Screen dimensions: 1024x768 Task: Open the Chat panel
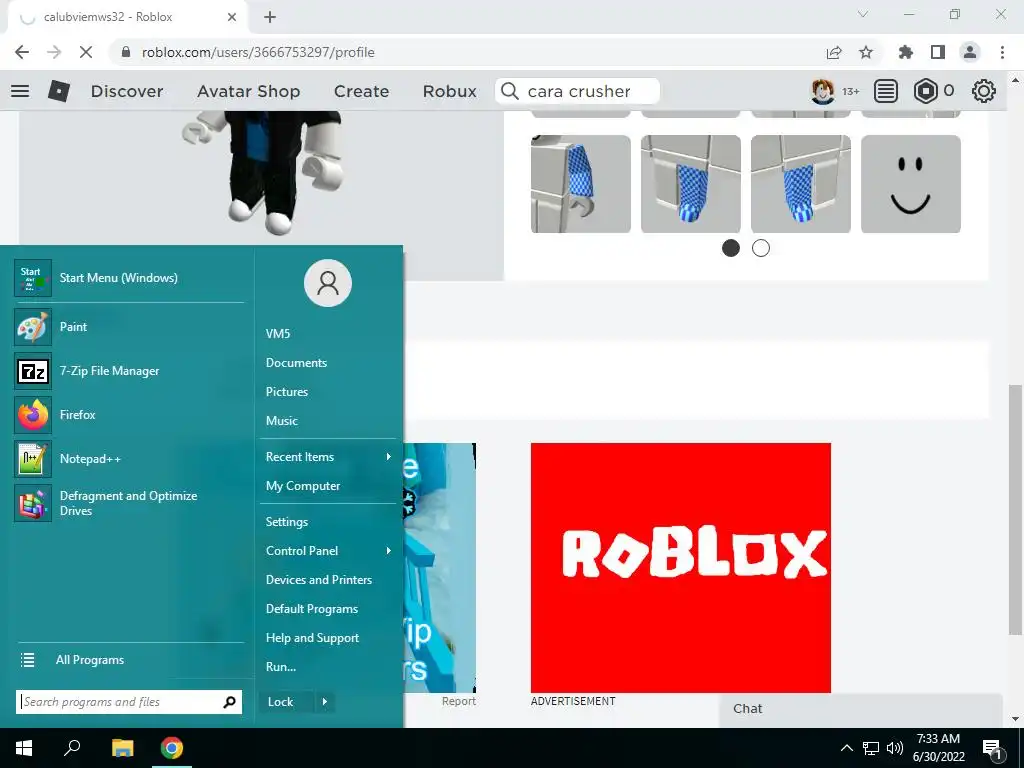tap(861, 709)
